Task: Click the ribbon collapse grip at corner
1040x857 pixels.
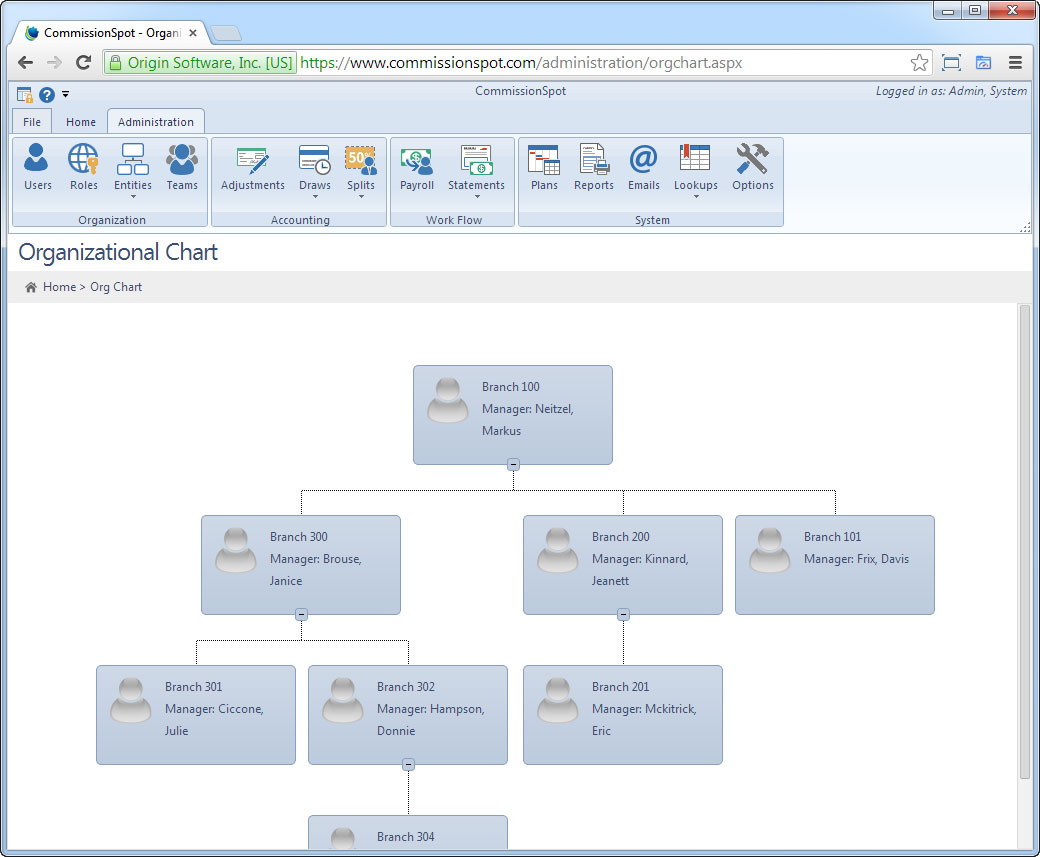Action: pos(1025,227)
